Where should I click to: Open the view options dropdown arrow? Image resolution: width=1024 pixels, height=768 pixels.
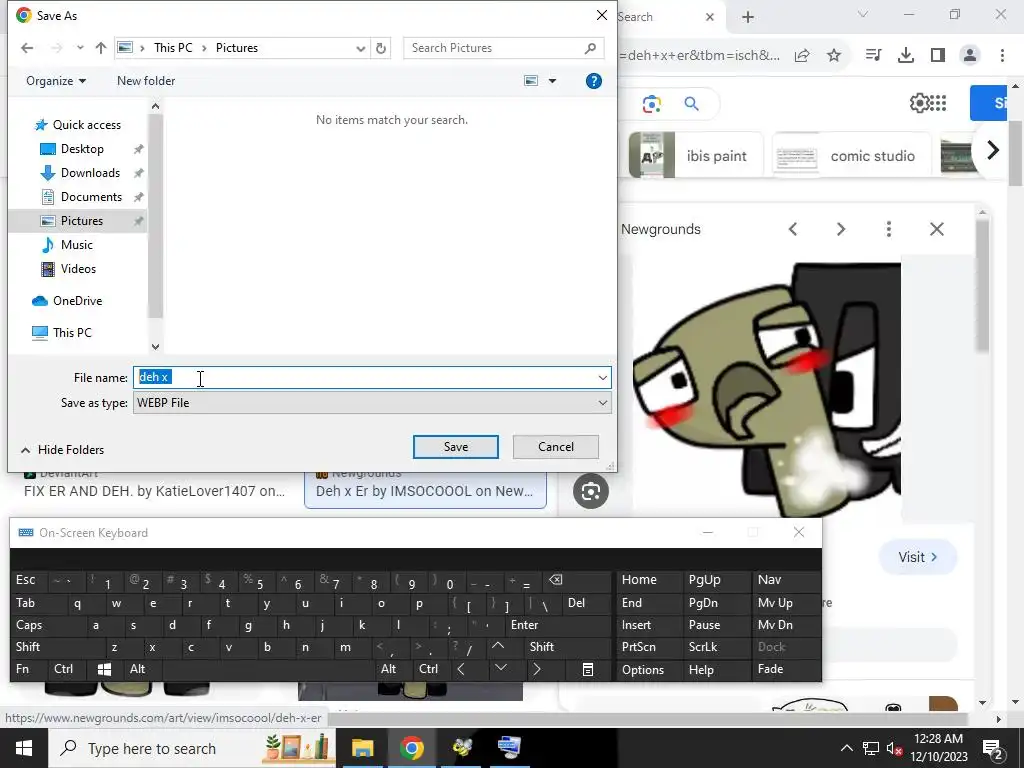pyautogui.click(x=552, y=81)
